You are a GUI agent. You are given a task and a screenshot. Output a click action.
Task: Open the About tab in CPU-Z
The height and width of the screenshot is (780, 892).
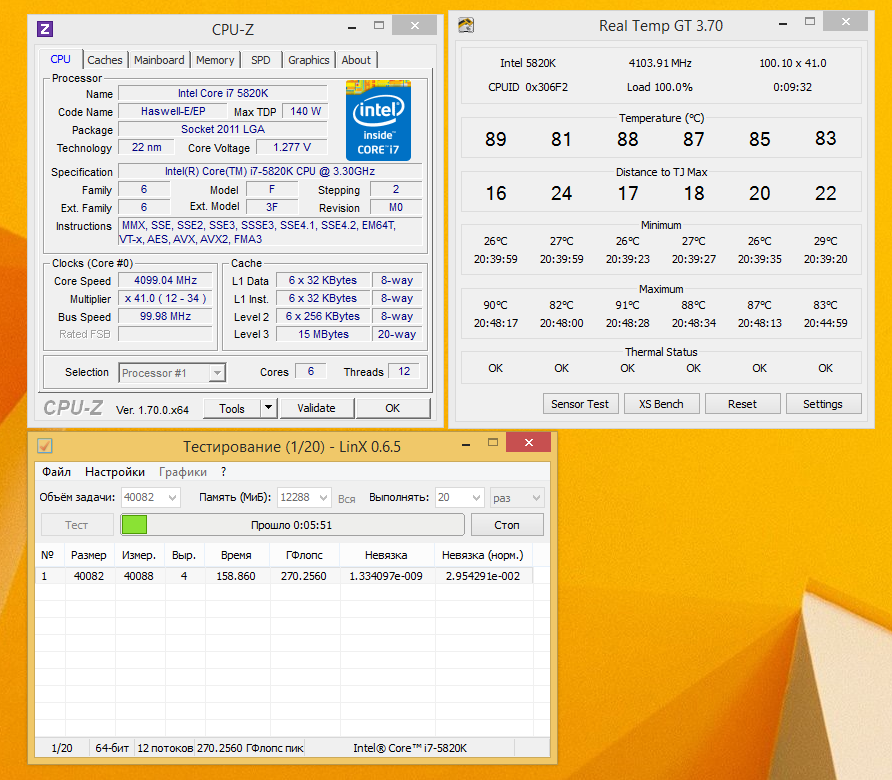[356, 60]
